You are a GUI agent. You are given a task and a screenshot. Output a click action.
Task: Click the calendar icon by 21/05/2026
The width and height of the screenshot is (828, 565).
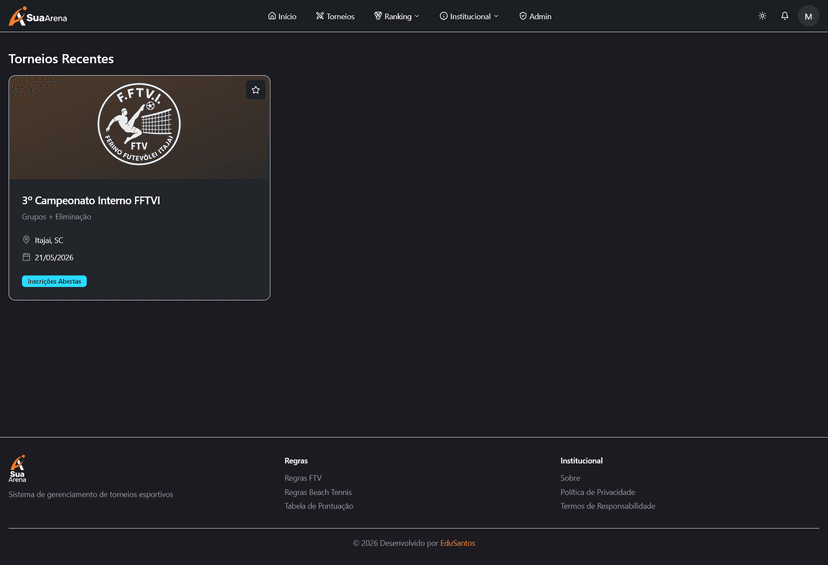[26, 257]
